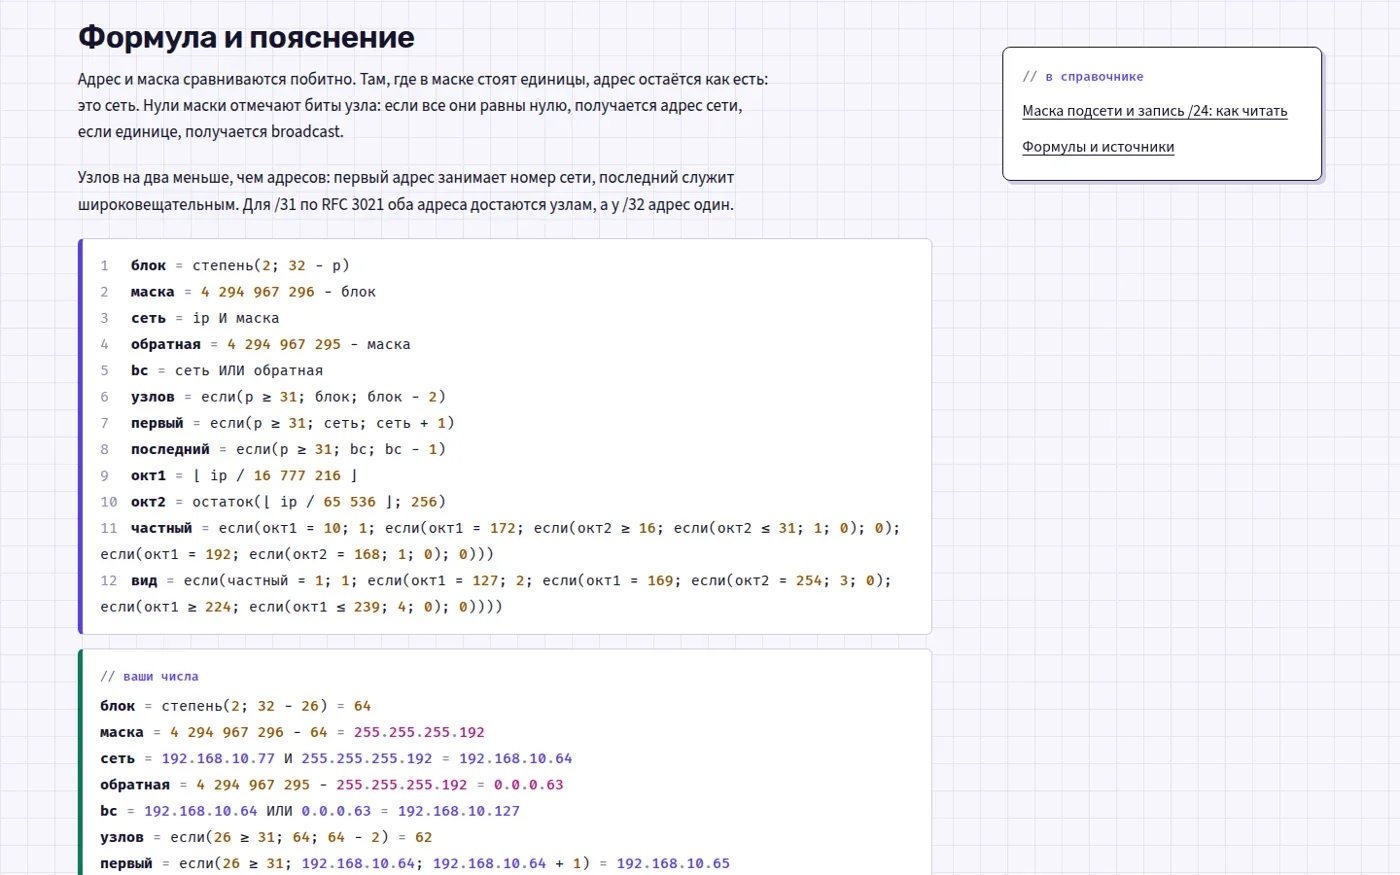Click the paragraph beginning 'Адрес и маска сравниваются побитно'

[423, 105]
